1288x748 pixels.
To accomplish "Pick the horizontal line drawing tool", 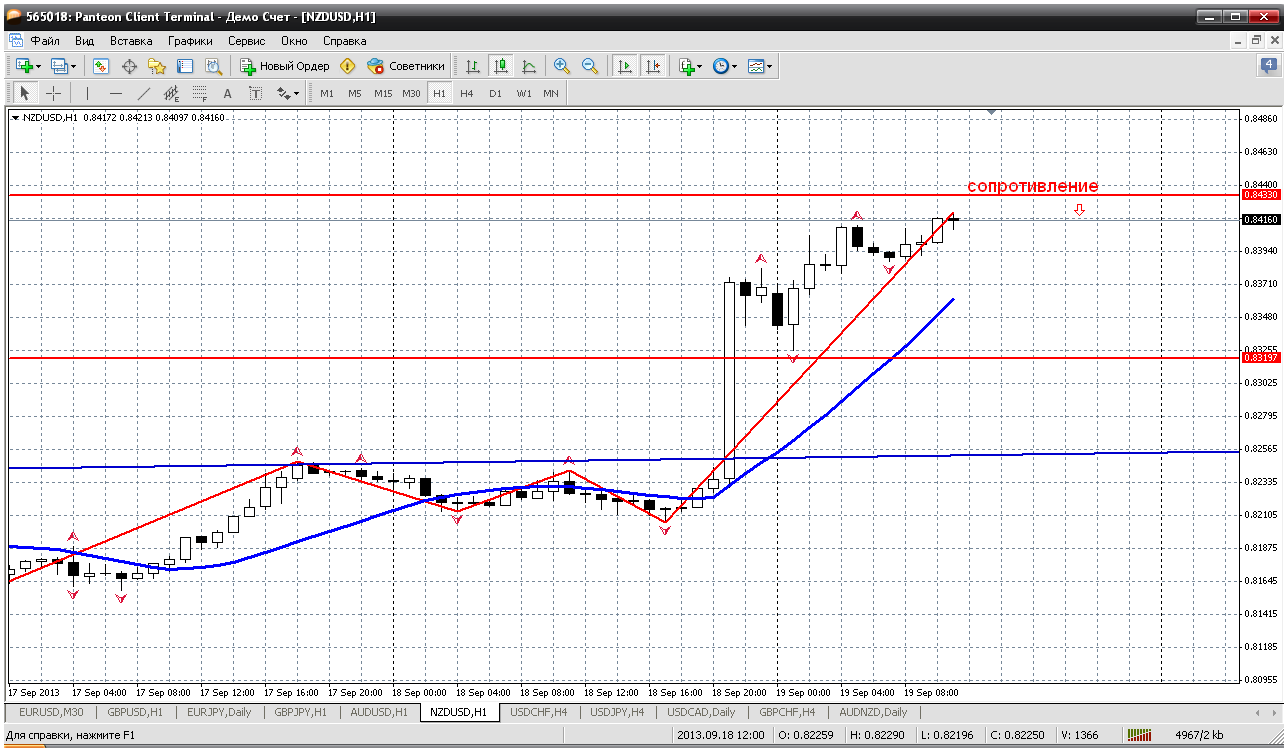I will 115,93.
